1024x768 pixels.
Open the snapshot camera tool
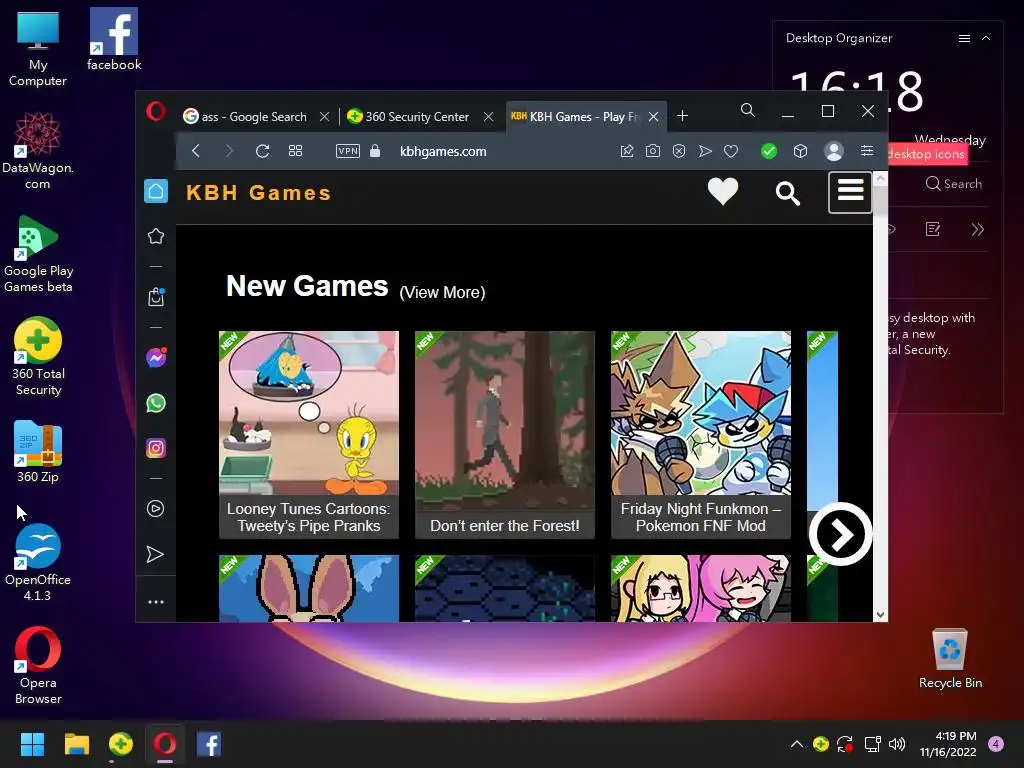(x=652, y=152)
